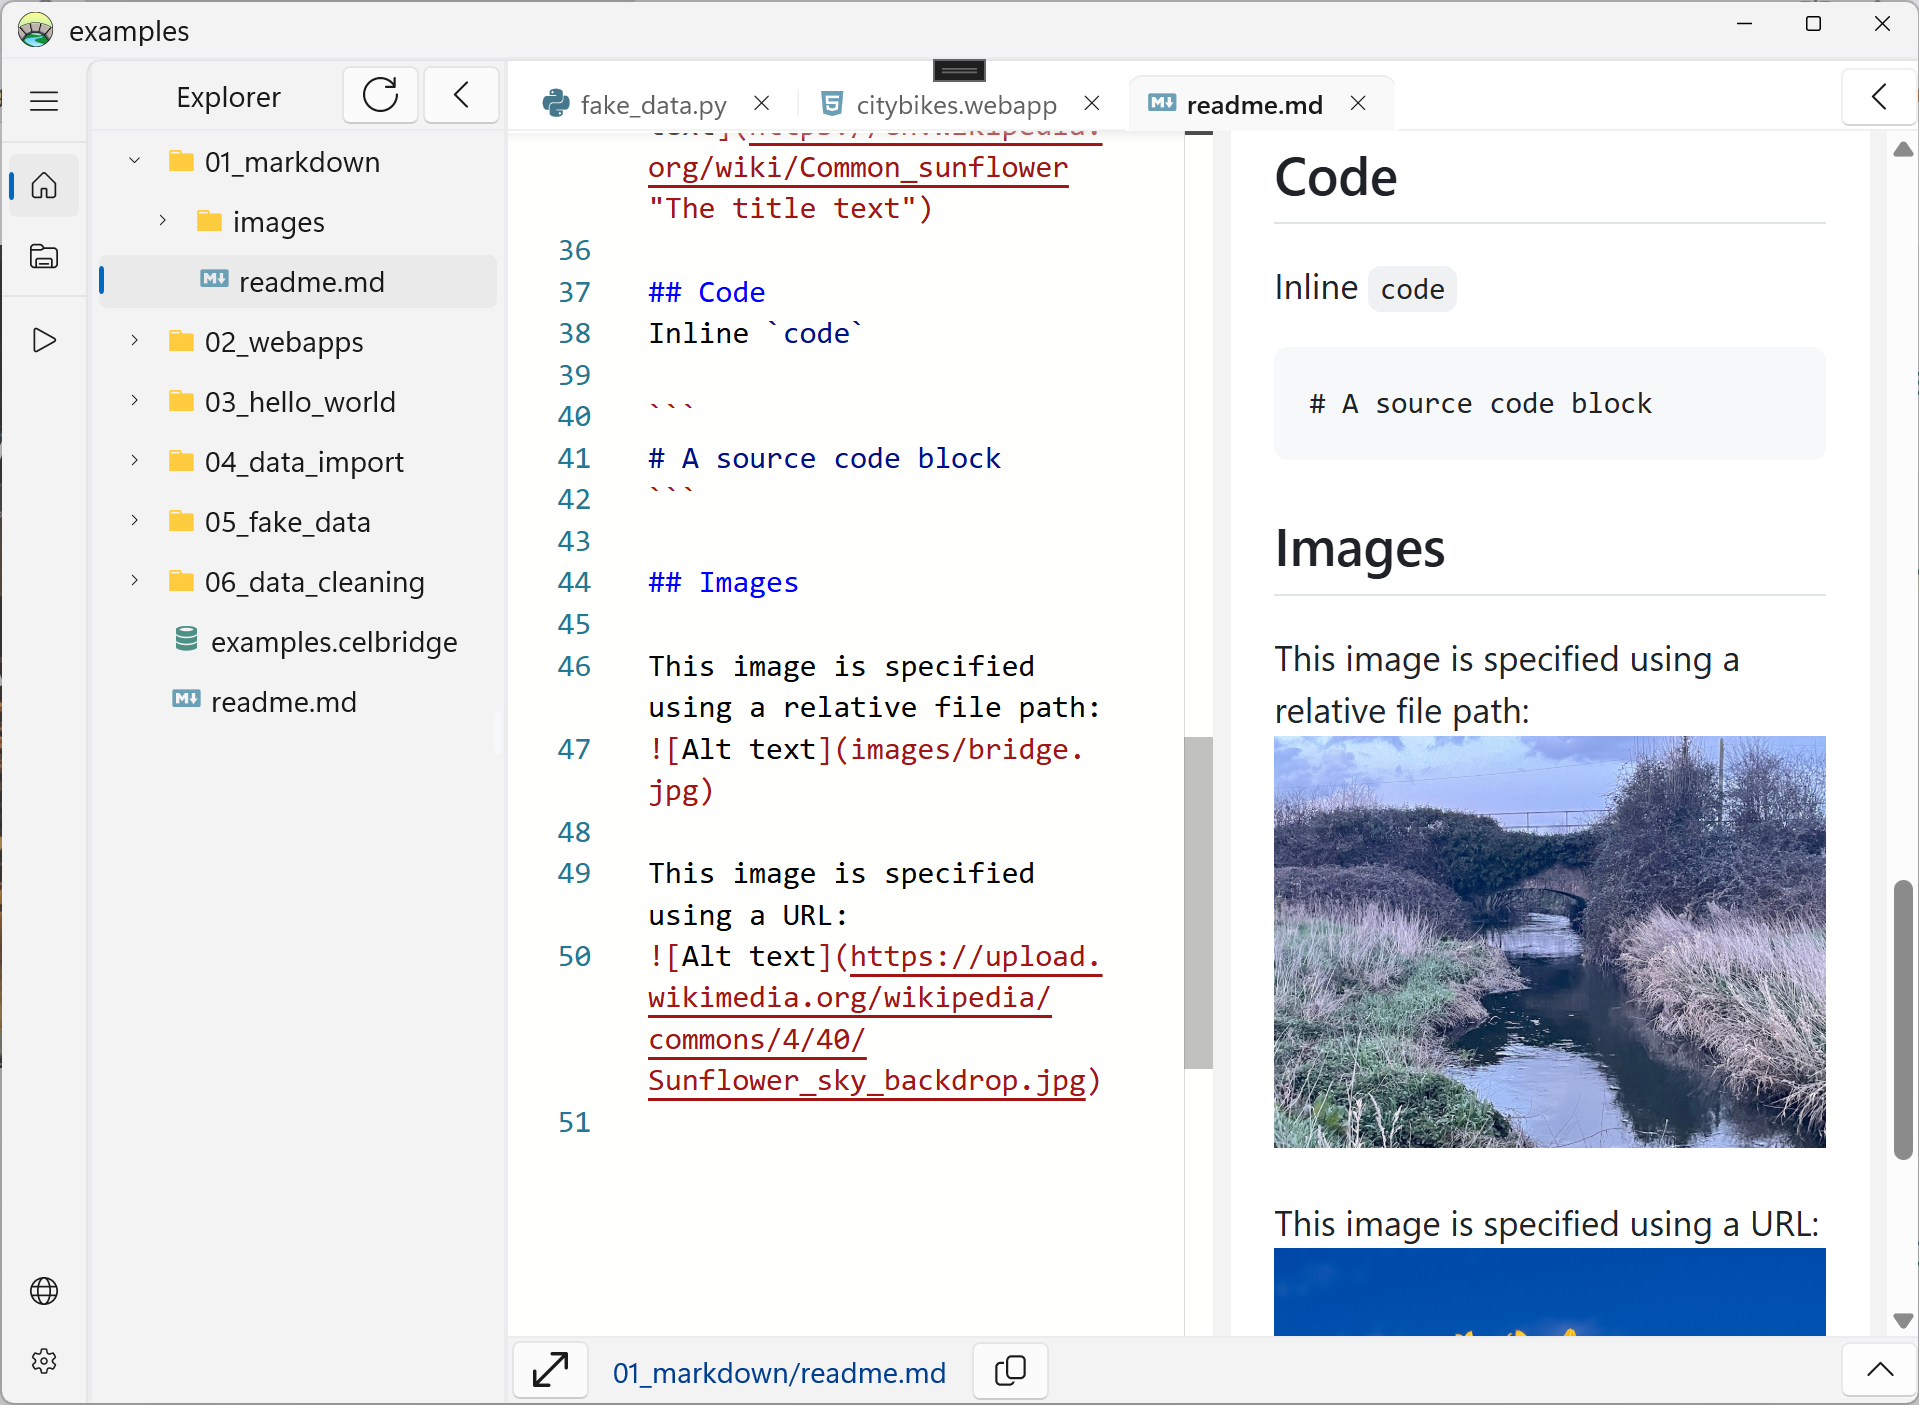Copy the file path with the copy icon
Viewport: 1919px width, 1405px height.
(1010, 1370)
